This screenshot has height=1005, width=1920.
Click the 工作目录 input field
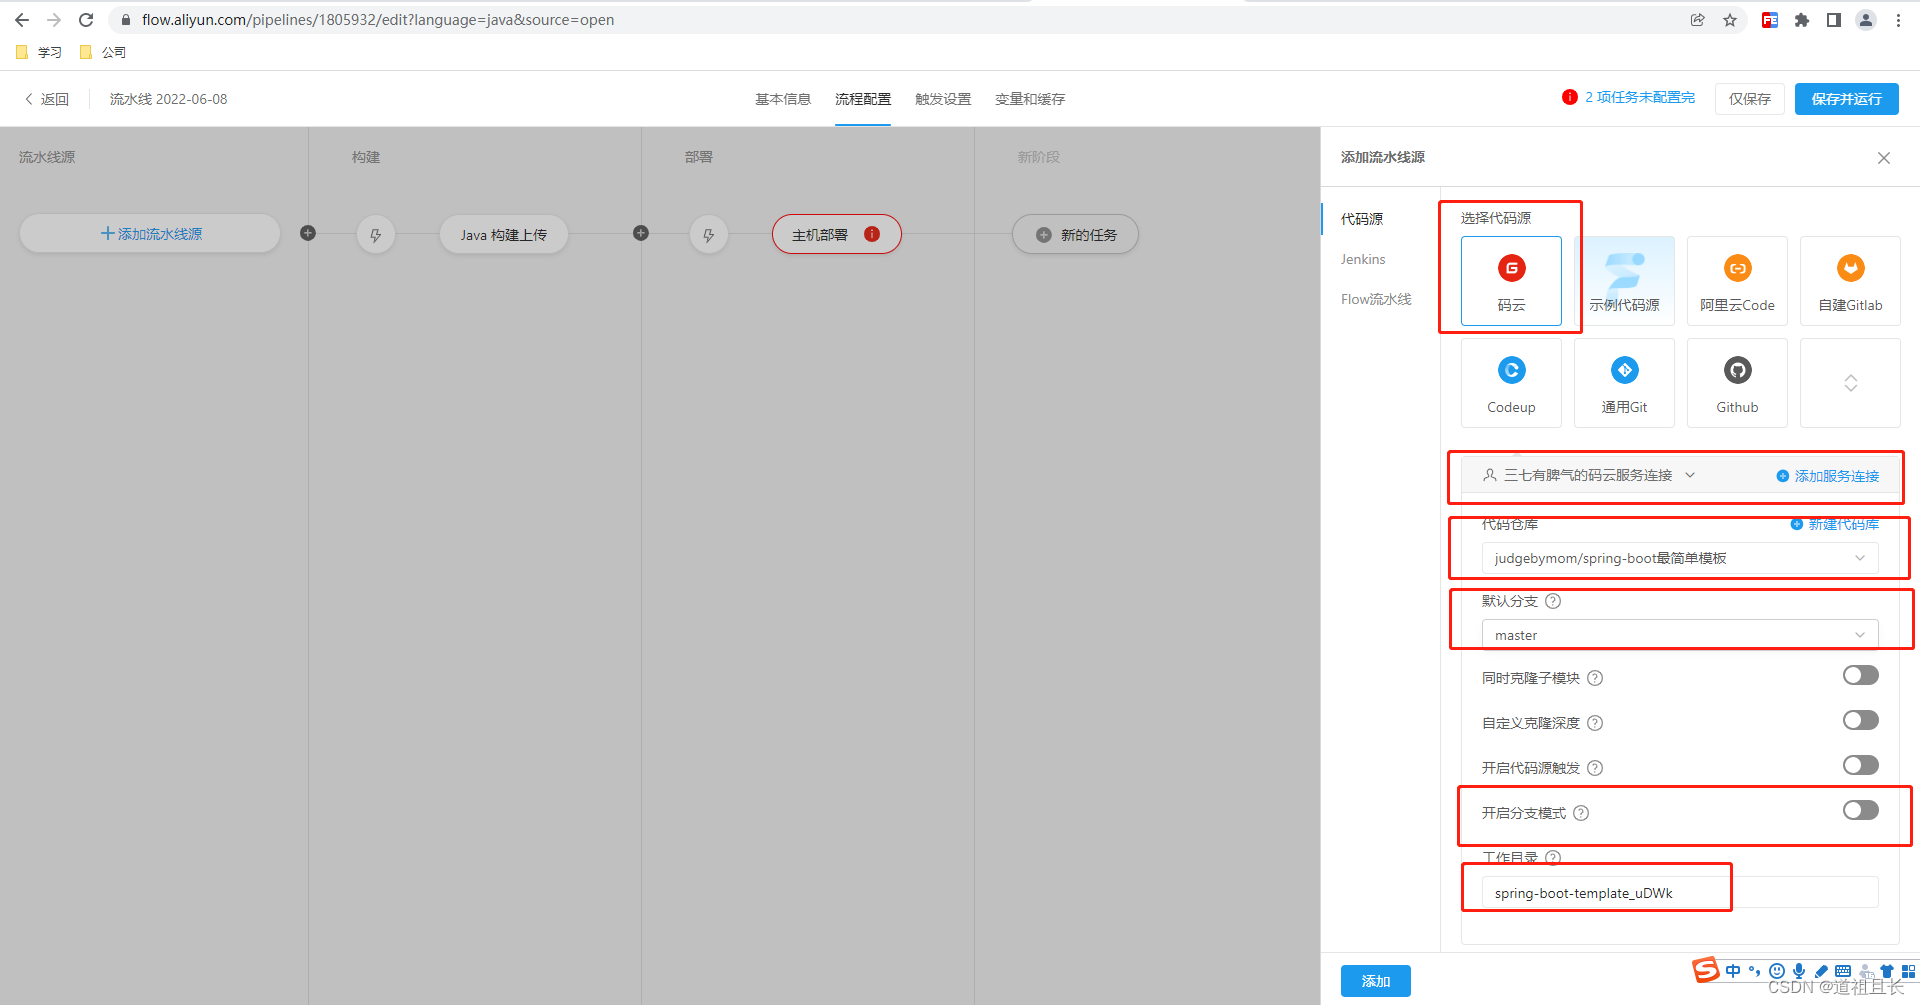[1680, 892]
